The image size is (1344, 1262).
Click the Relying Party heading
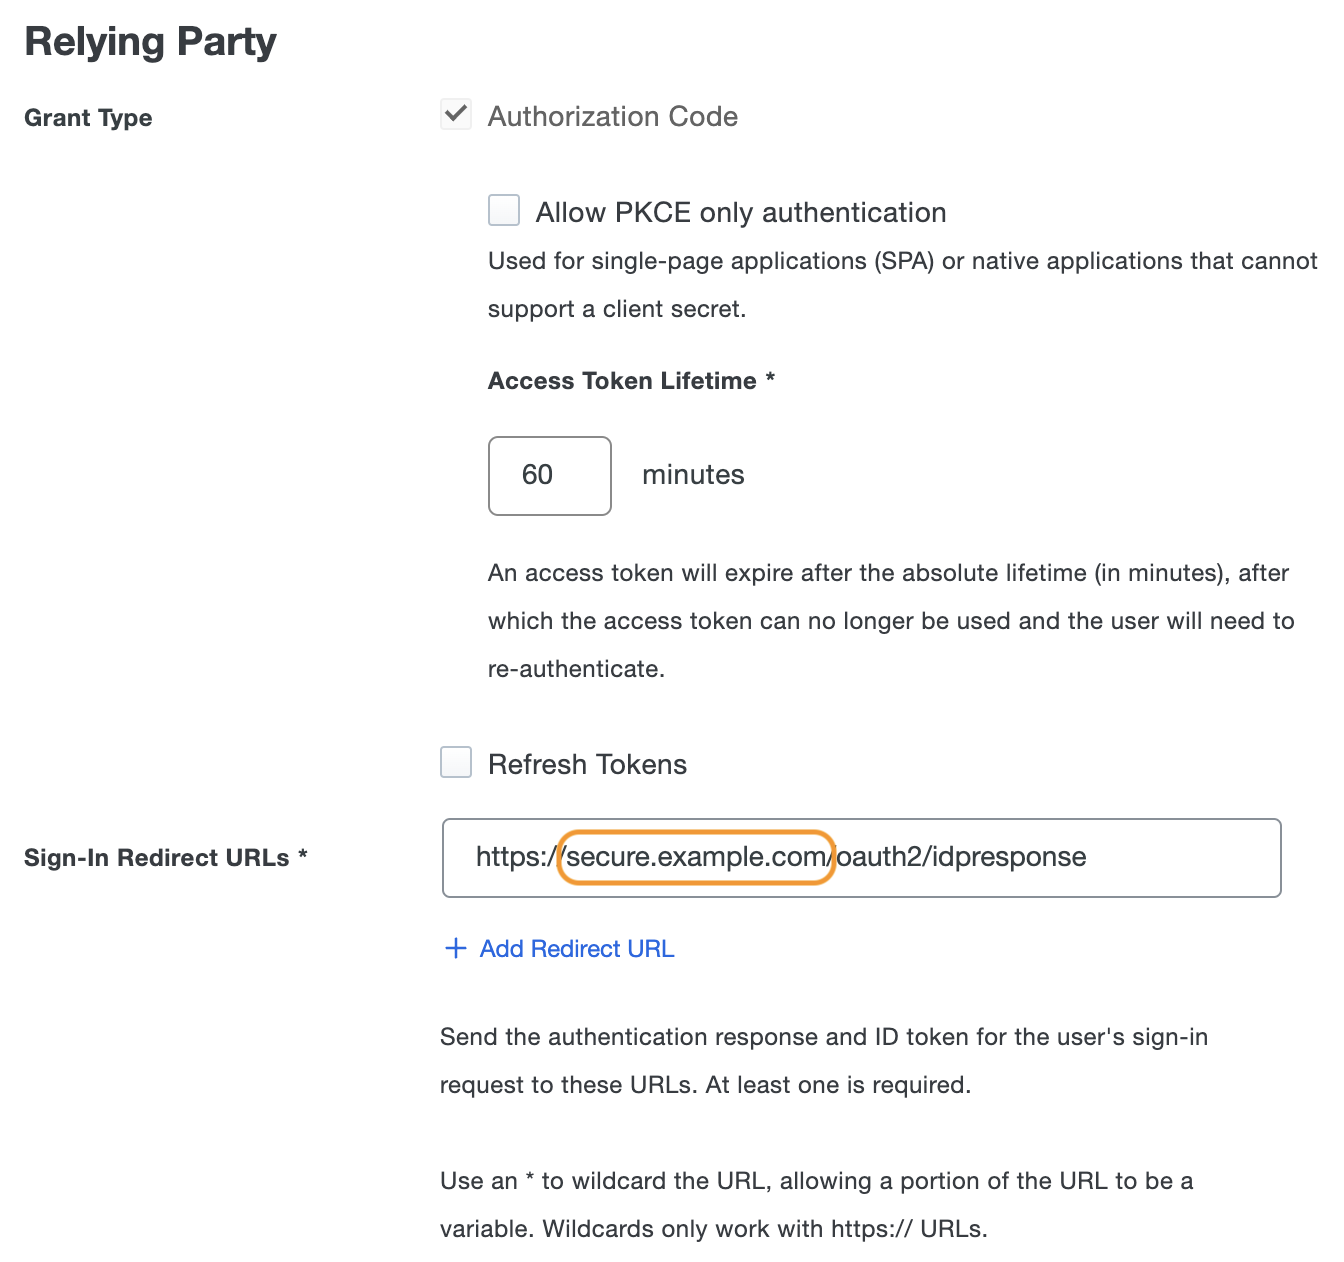(149, 41)
